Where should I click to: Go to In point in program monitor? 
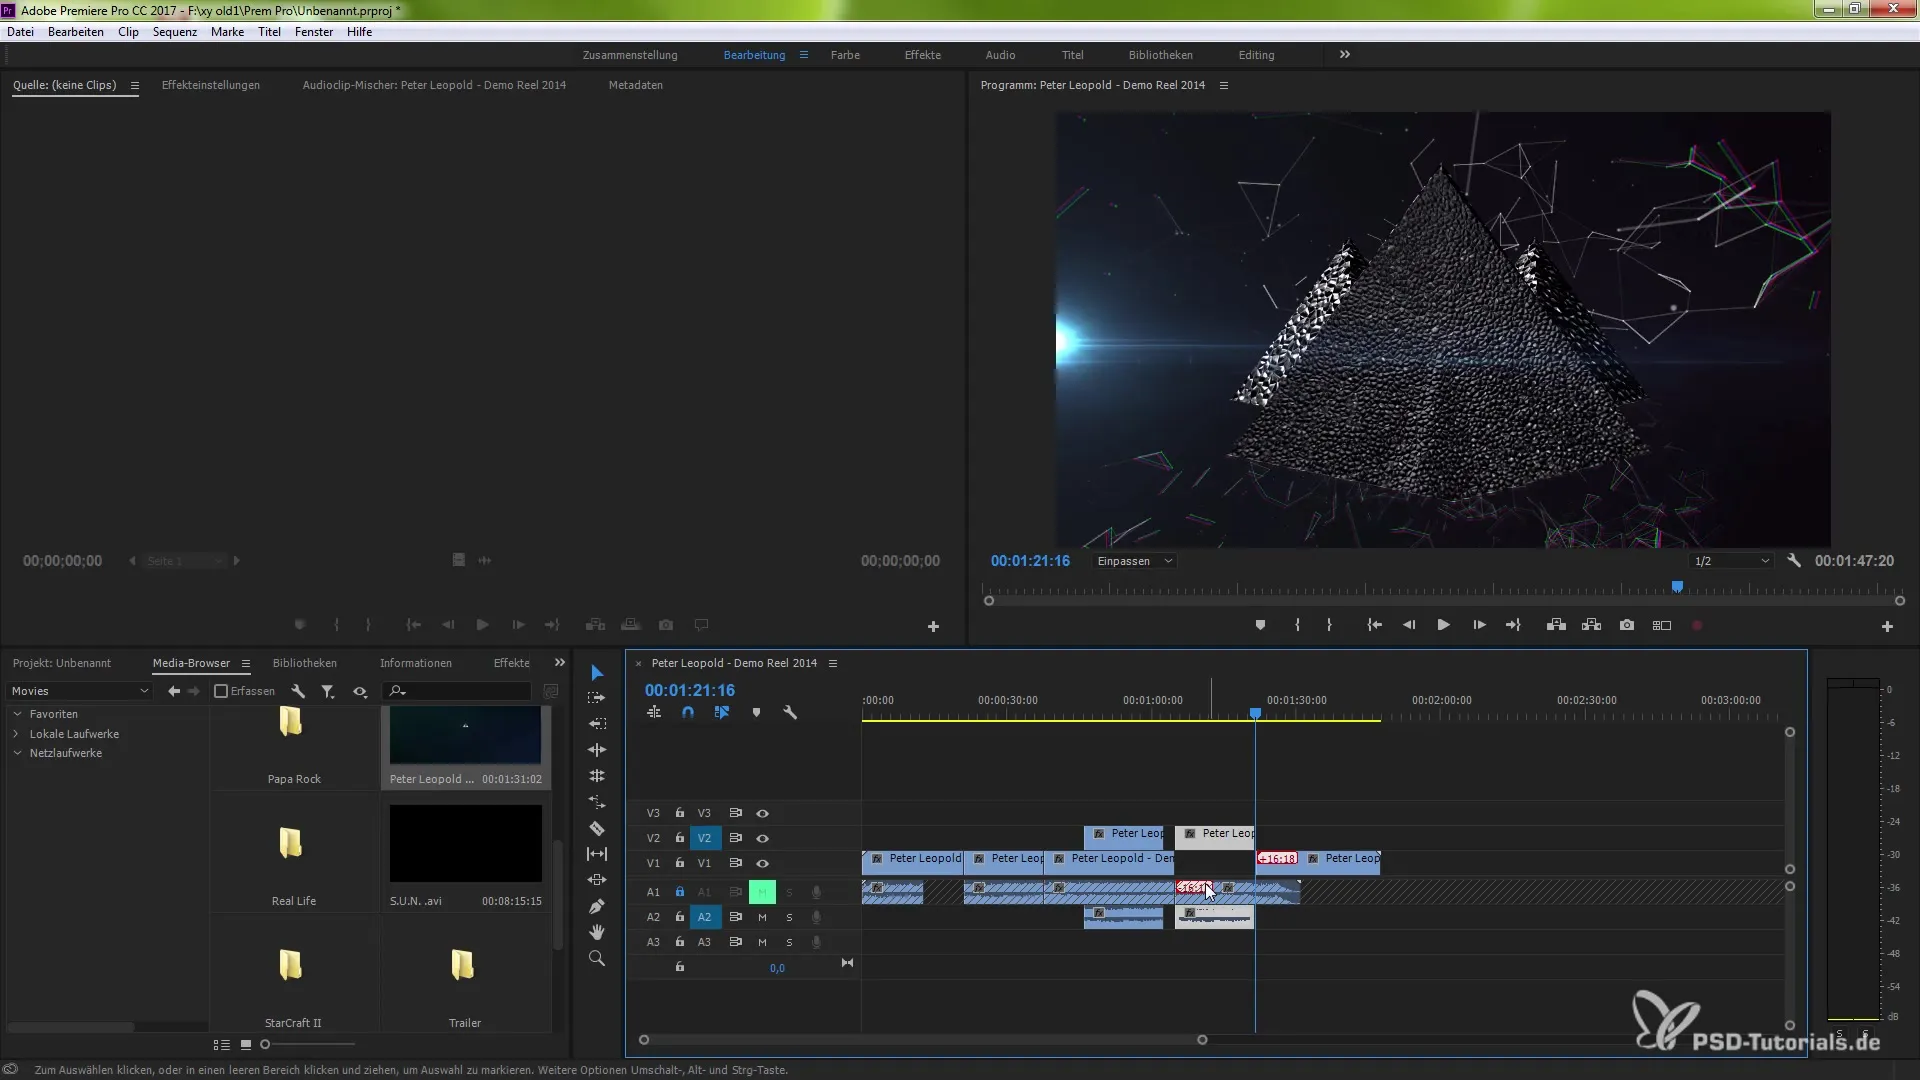(x=1375, y=625)
